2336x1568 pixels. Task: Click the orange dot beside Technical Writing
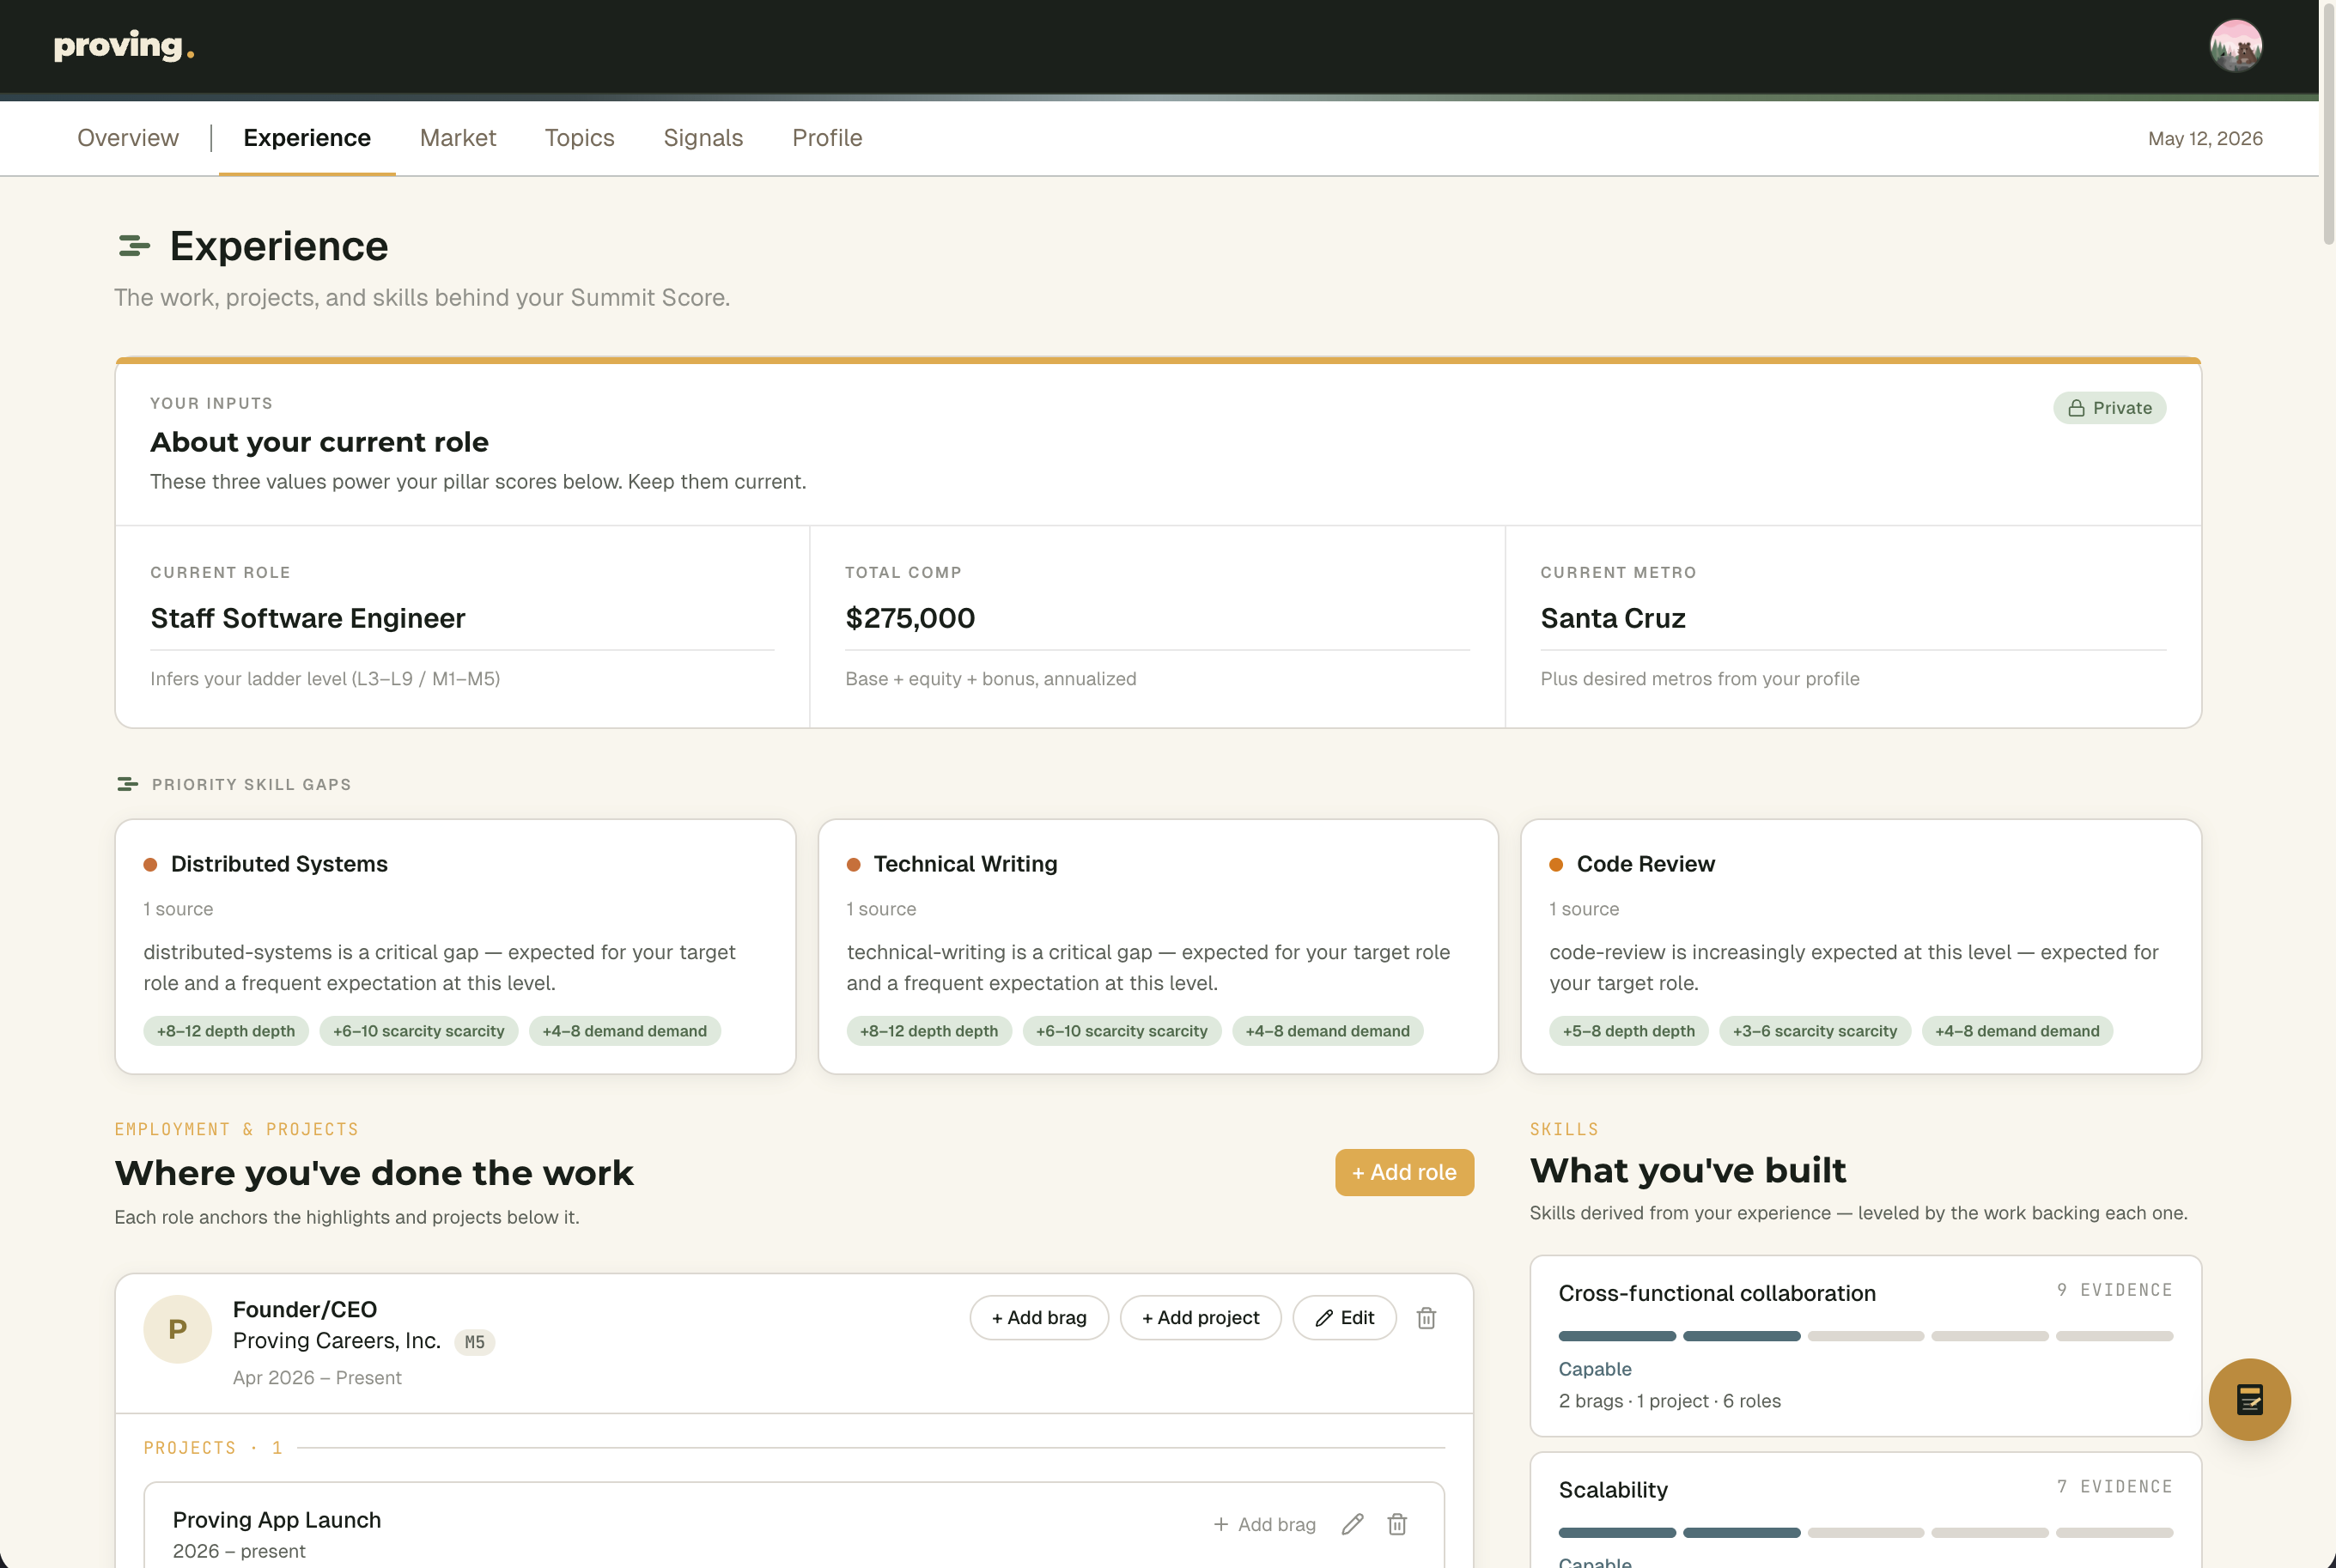pyautogui.click(x=853, y=864)
